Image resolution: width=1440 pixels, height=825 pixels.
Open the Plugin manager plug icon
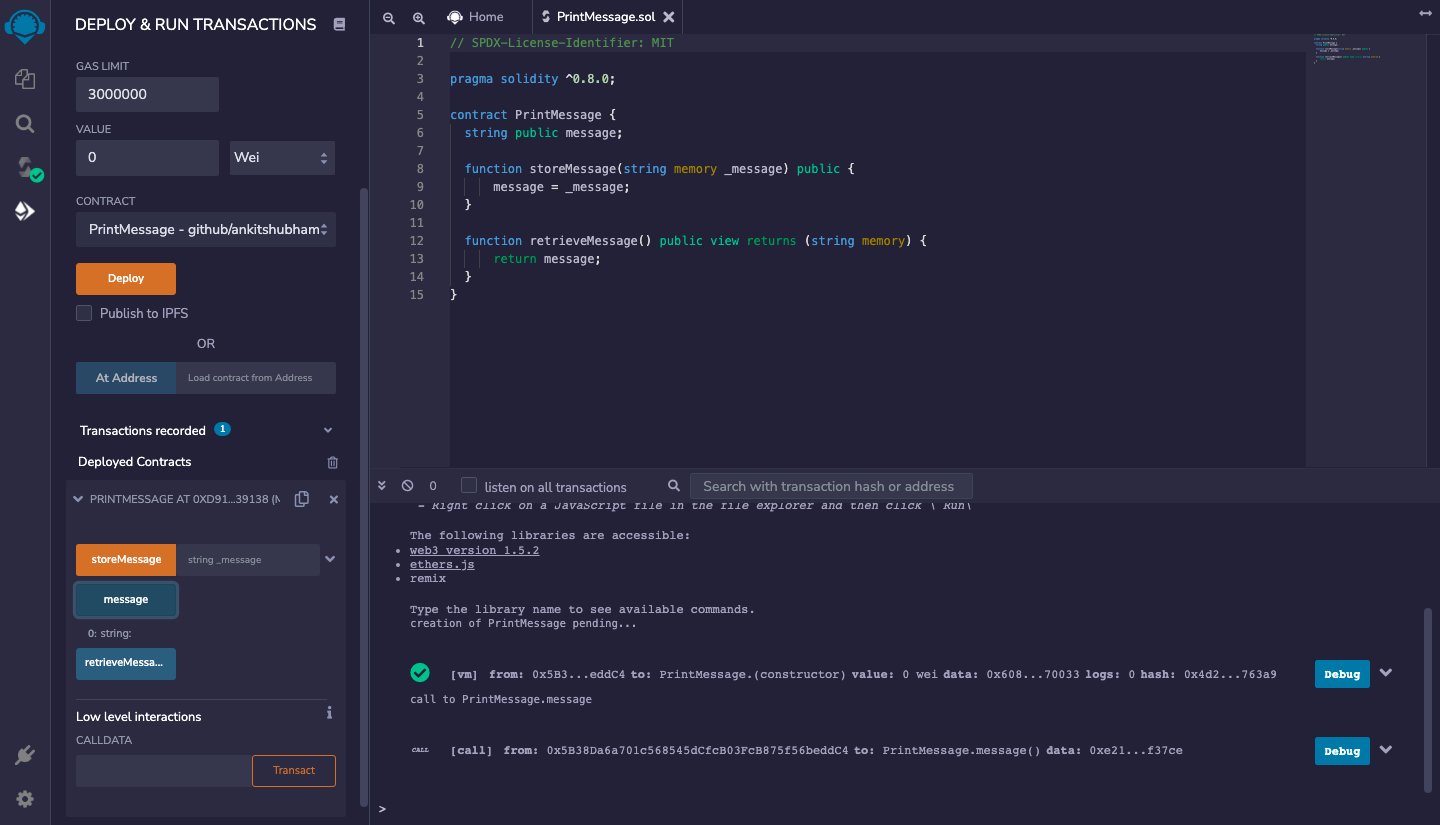(x=25, y=756)
